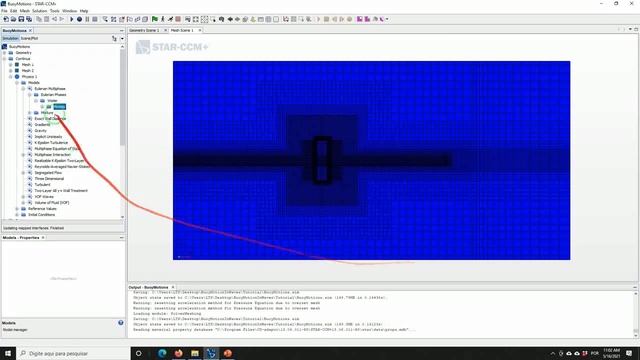
Task: Open Firefox from the taskbar
Action: click(178, 353)
